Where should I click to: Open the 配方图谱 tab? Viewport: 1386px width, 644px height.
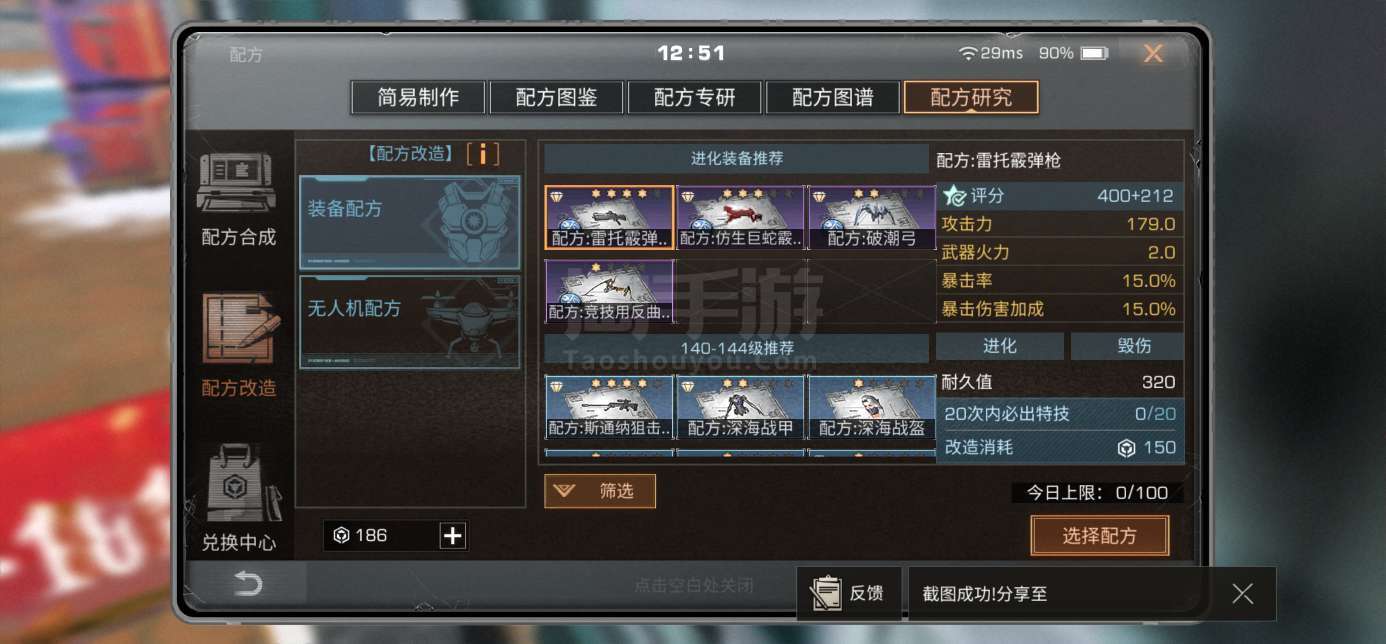[832, 98]
